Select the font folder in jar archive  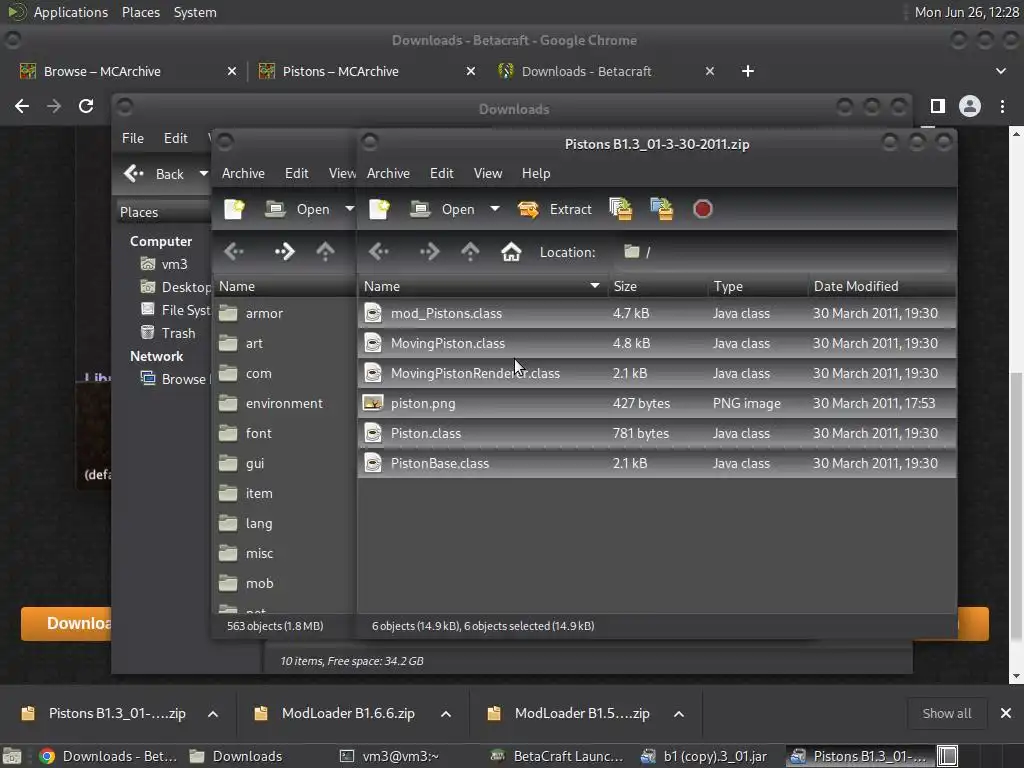284,434
